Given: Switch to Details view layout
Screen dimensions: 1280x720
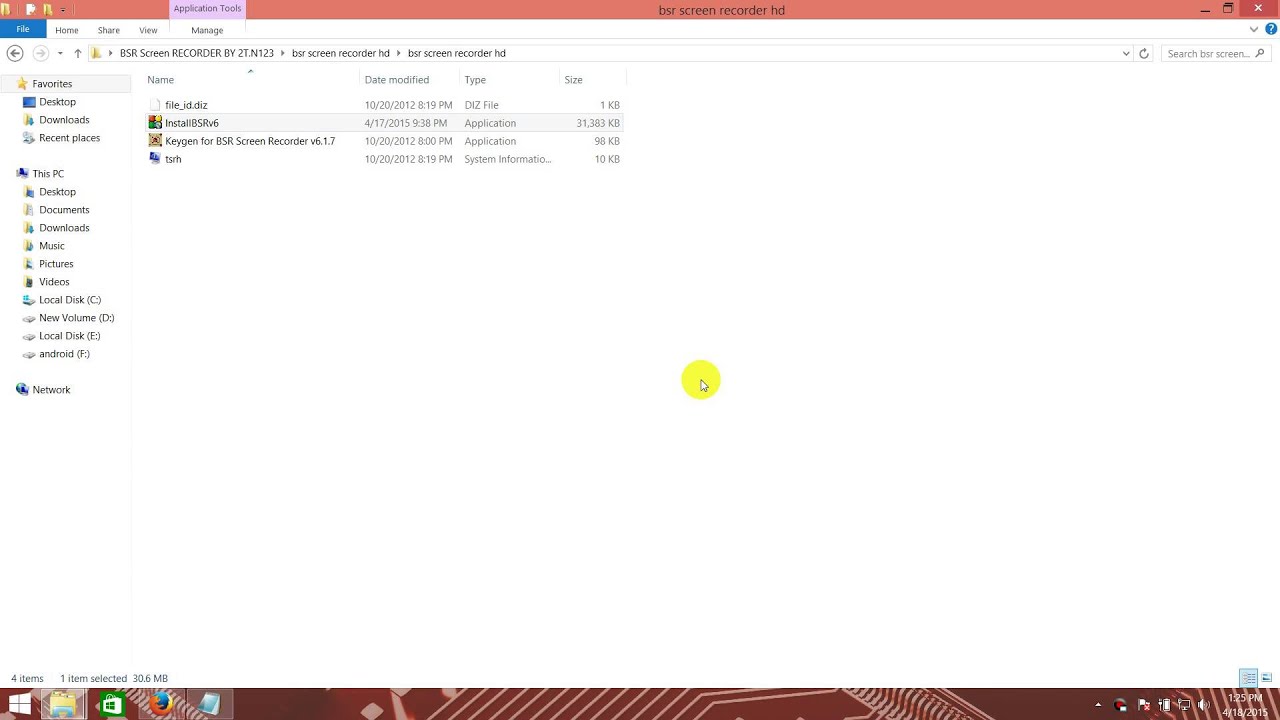Looking at the screenshot, I should (1248, 678).
